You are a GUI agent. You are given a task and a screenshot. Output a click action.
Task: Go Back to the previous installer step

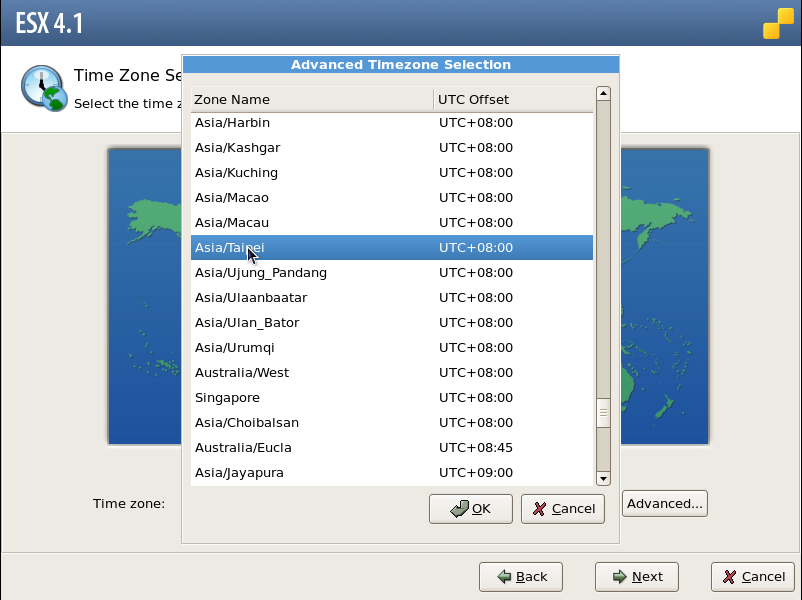[x=521, y=576]
